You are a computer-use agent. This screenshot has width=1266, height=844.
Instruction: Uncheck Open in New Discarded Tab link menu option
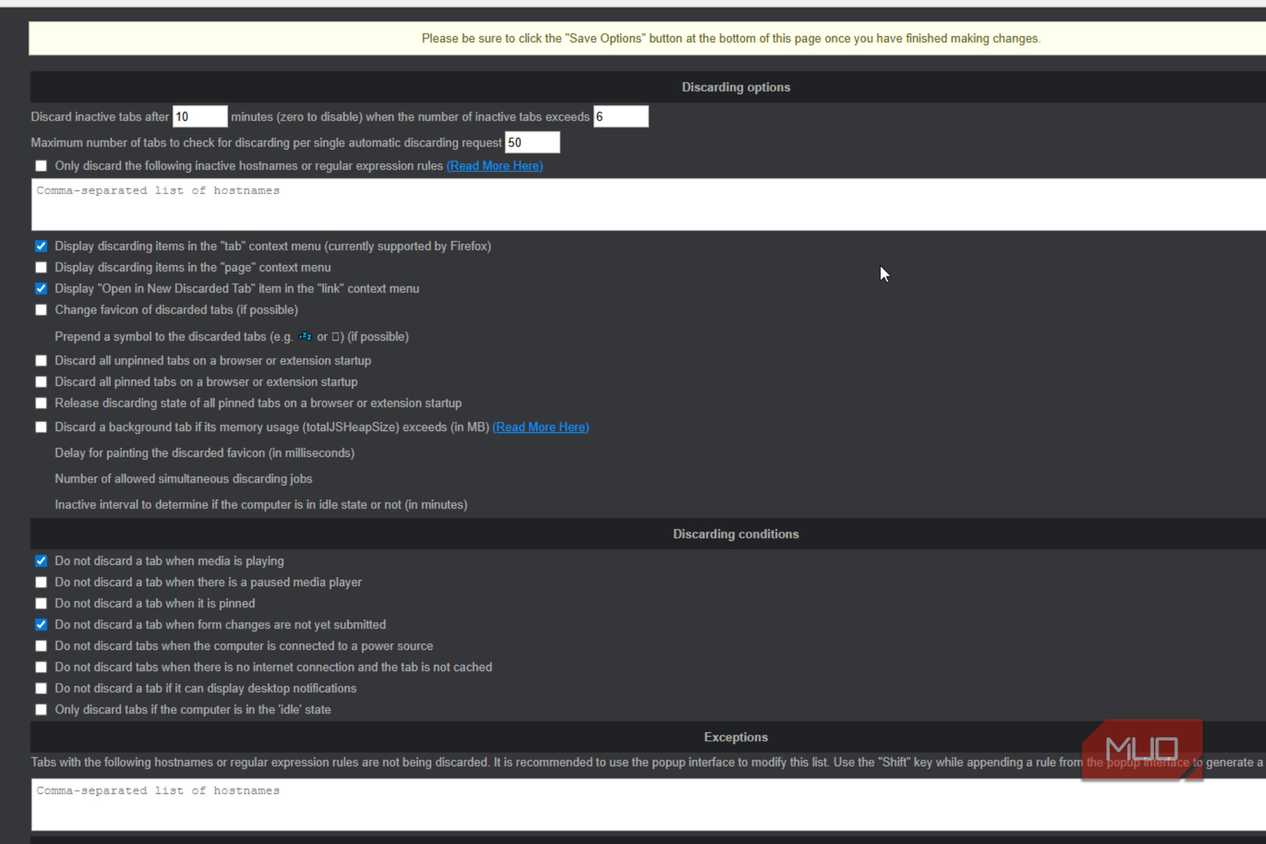(41, 288)
